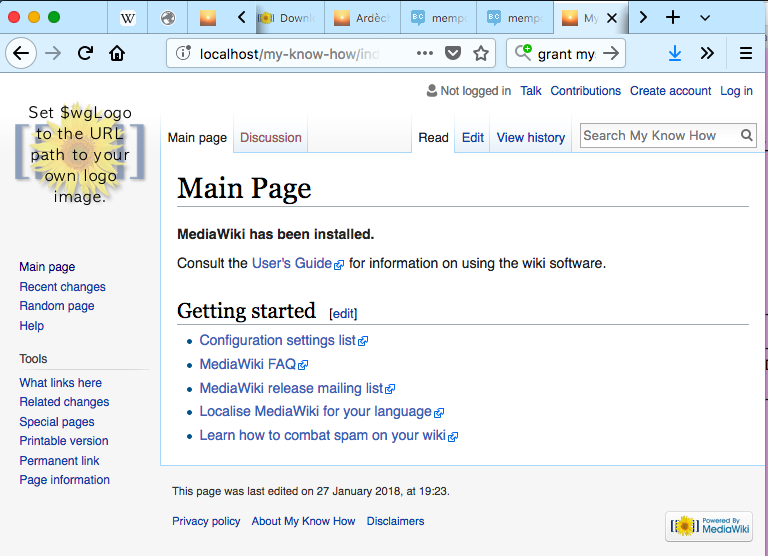Select the Main page namespace tab

click(x=197, y=138)
